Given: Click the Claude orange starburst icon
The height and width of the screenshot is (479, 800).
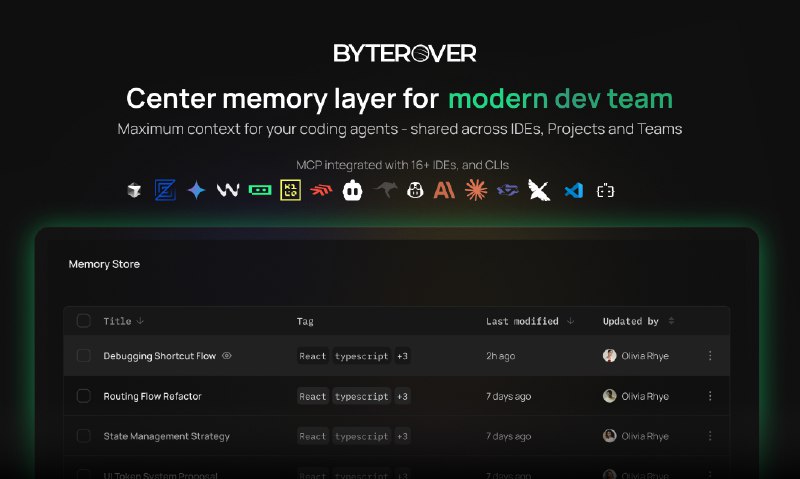Looking at the screenshot, I should pyautogui.click(x=476, y=190).
